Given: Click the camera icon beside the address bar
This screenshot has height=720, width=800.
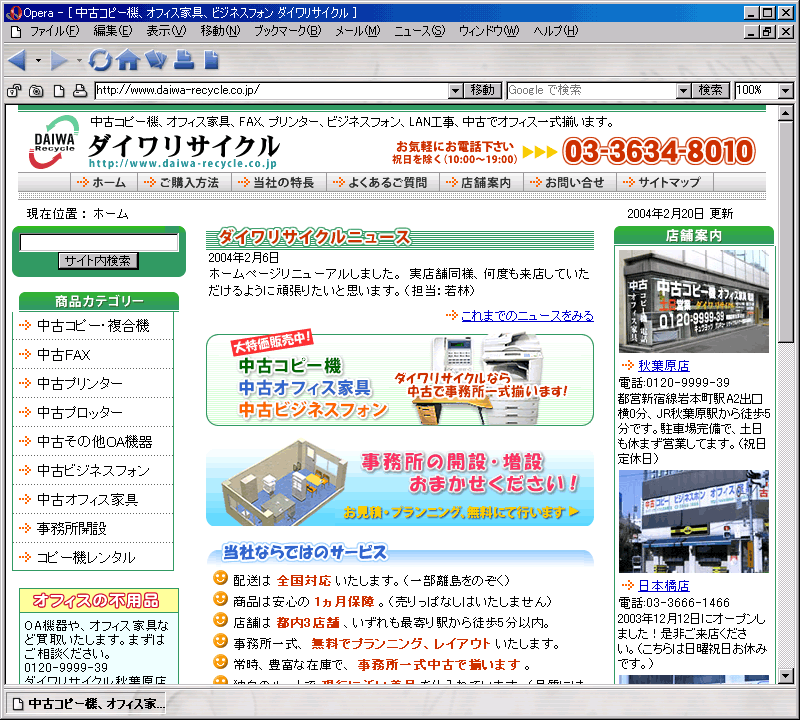Looking at the screenshot, I should point(36,91).
